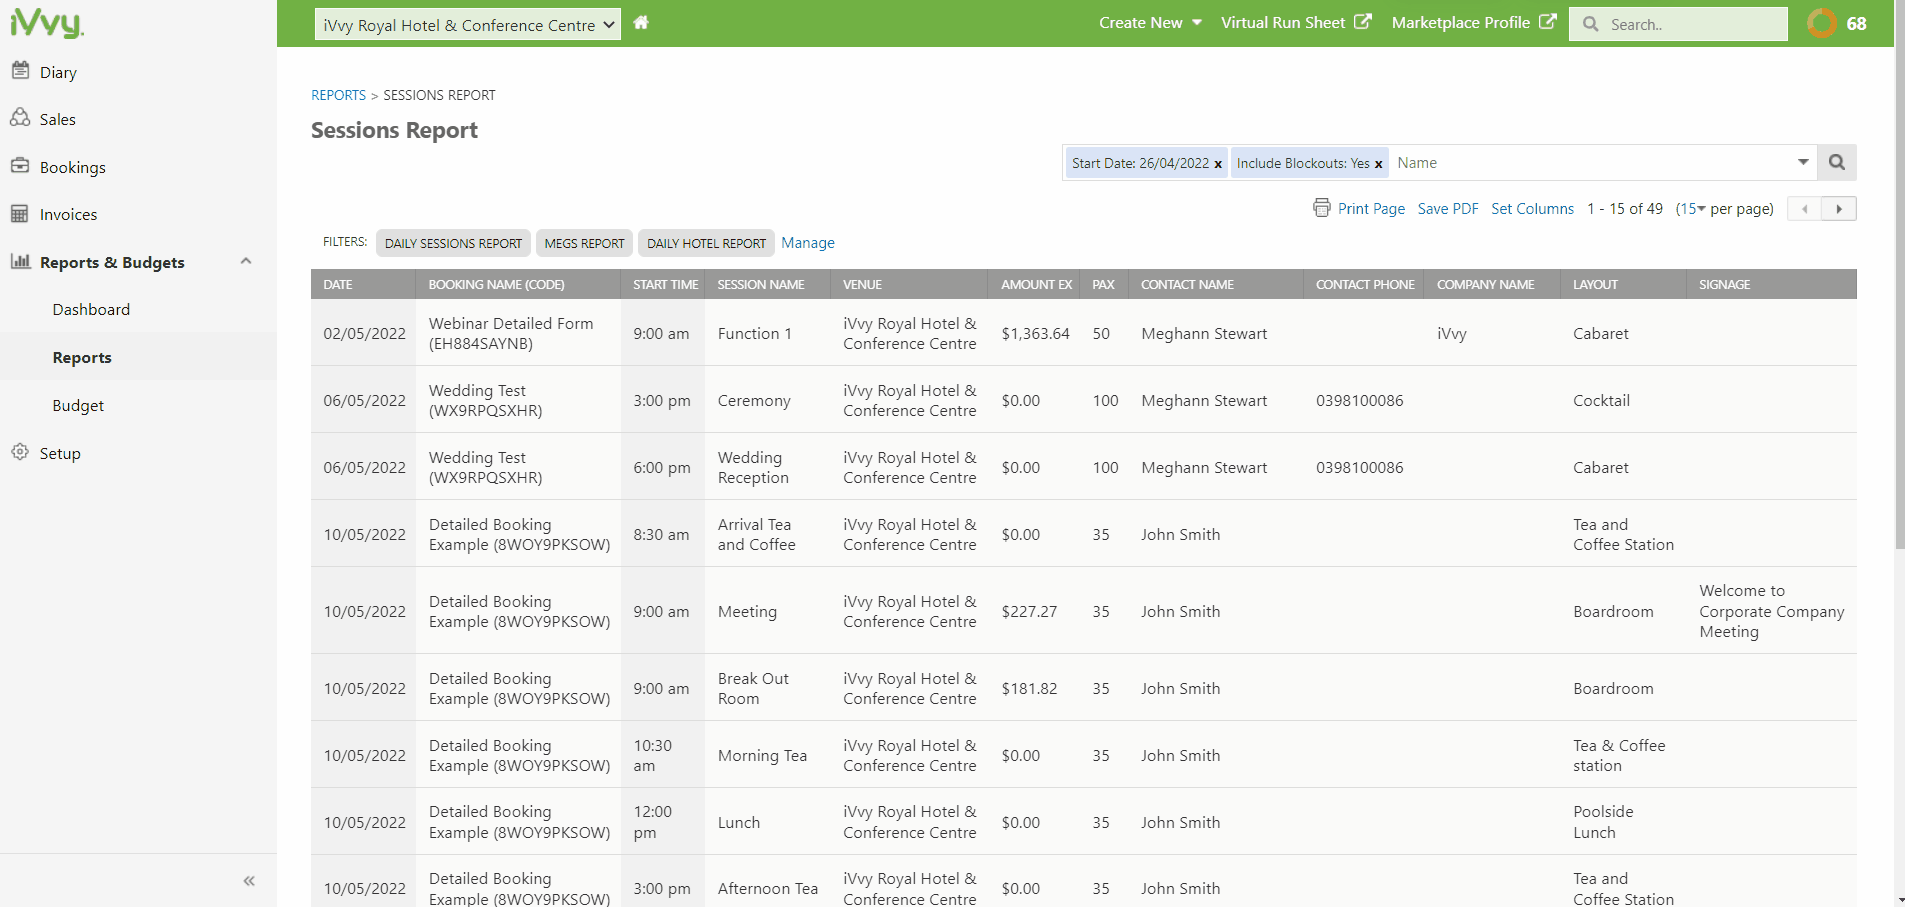Apply the MEGS Report filter
Image resolution: width=1905 pixels, height=907 pixels.
pos(584,243)
